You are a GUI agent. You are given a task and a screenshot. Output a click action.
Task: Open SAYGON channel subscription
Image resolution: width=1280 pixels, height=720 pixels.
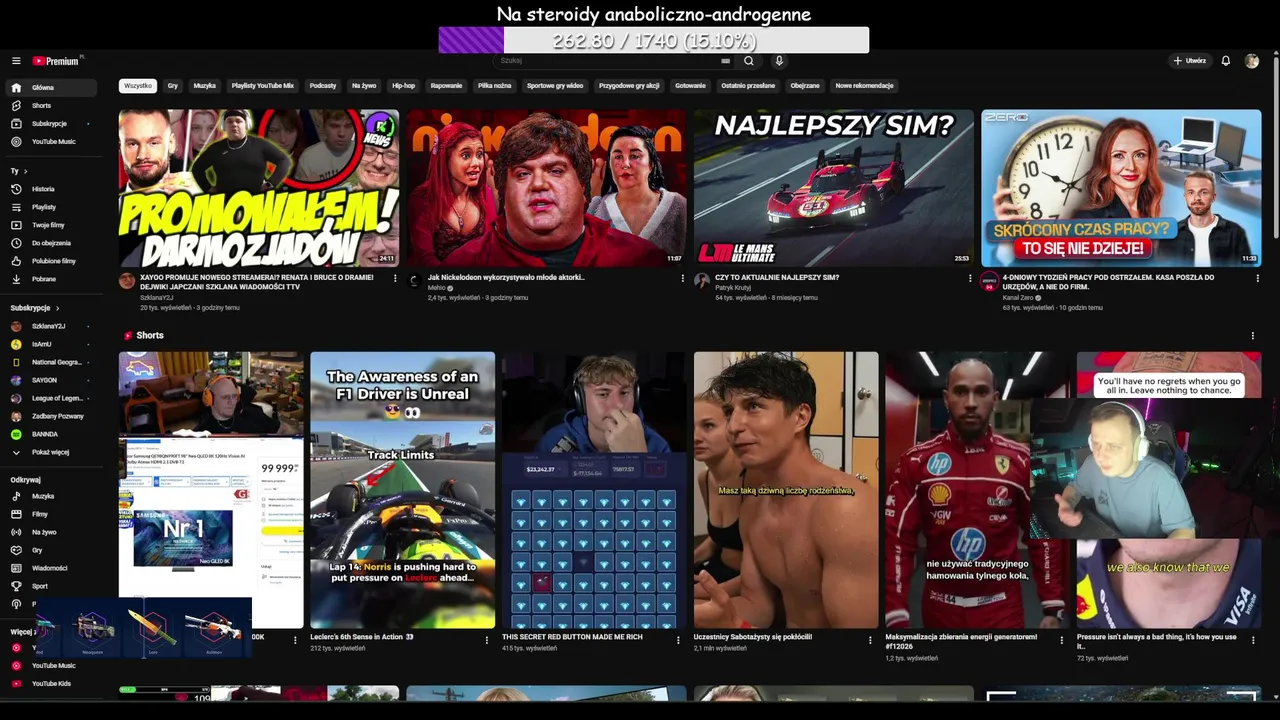pyautogui.click(x=53, y=380)
